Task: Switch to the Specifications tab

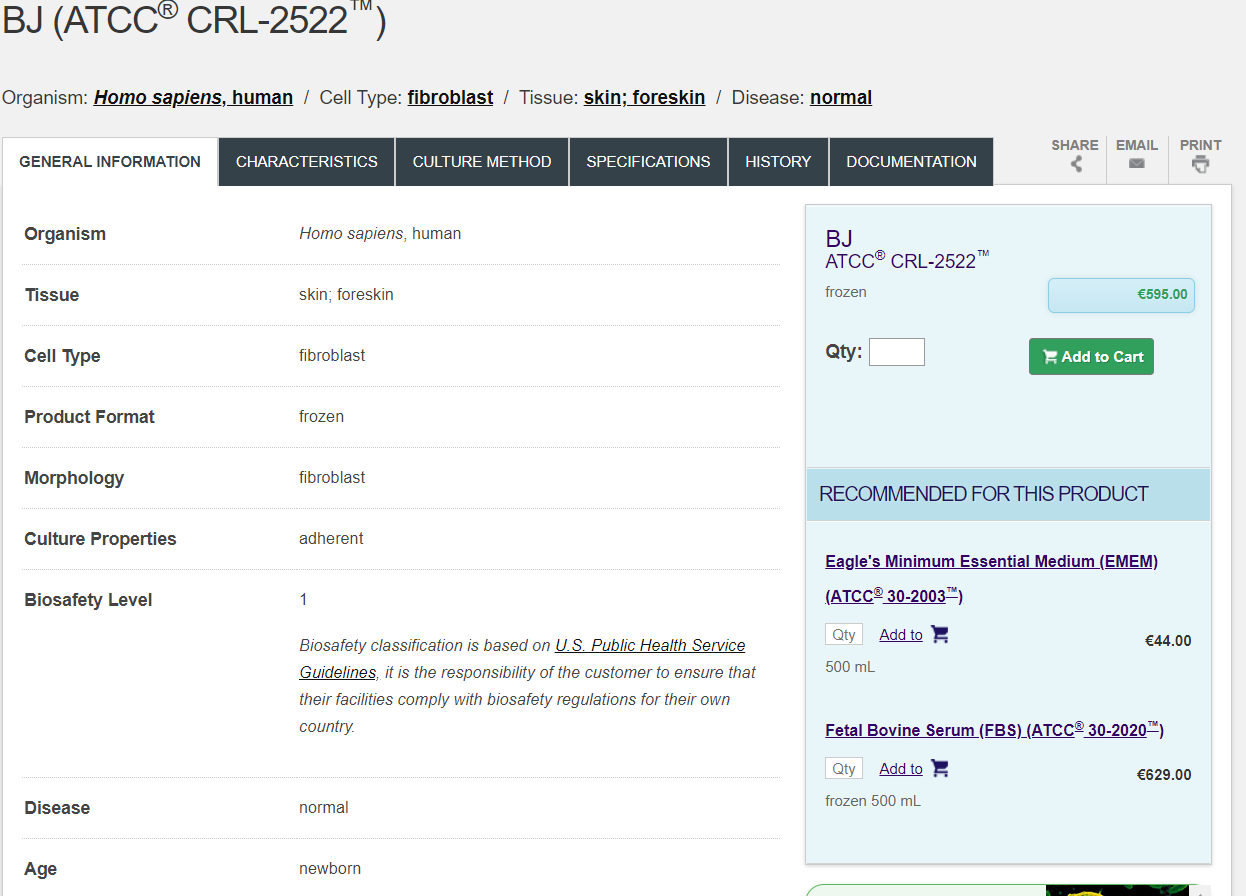Action: click(x=648, y=162)
